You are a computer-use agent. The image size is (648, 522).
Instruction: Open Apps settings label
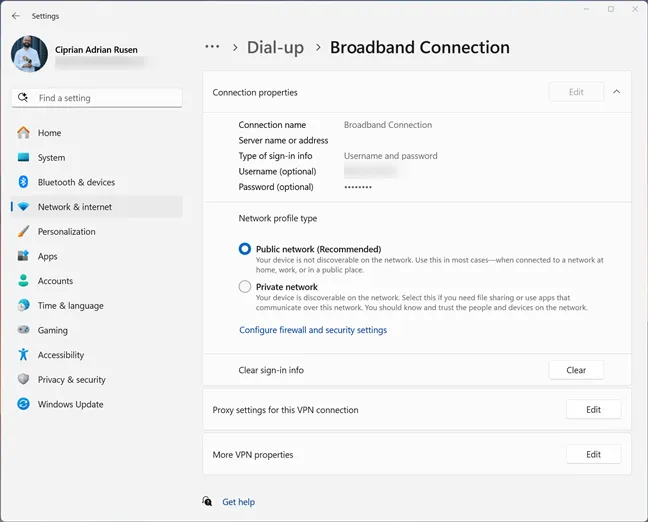click(x=48, y=256)
